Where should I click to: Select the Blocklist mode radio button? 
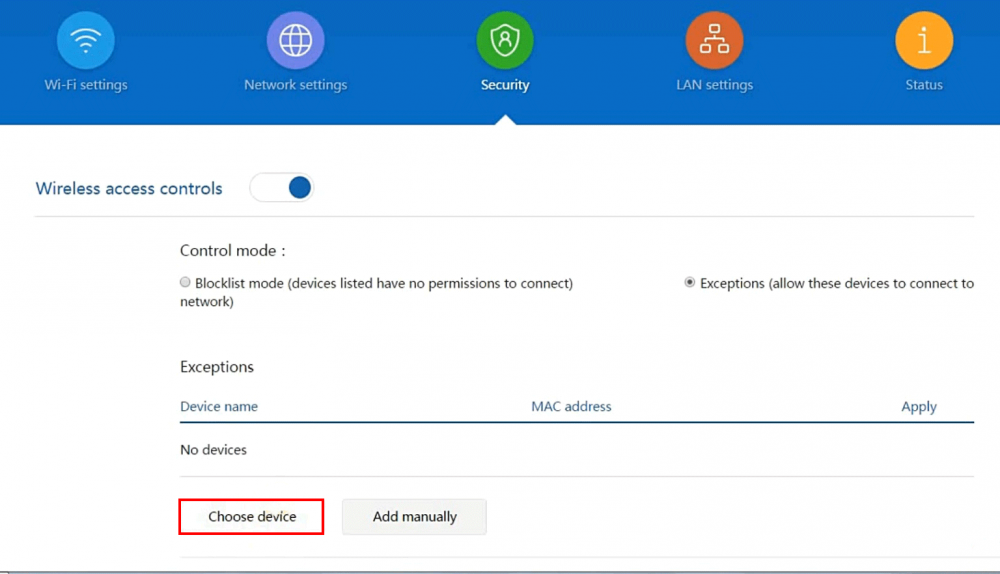coord(185,283)
